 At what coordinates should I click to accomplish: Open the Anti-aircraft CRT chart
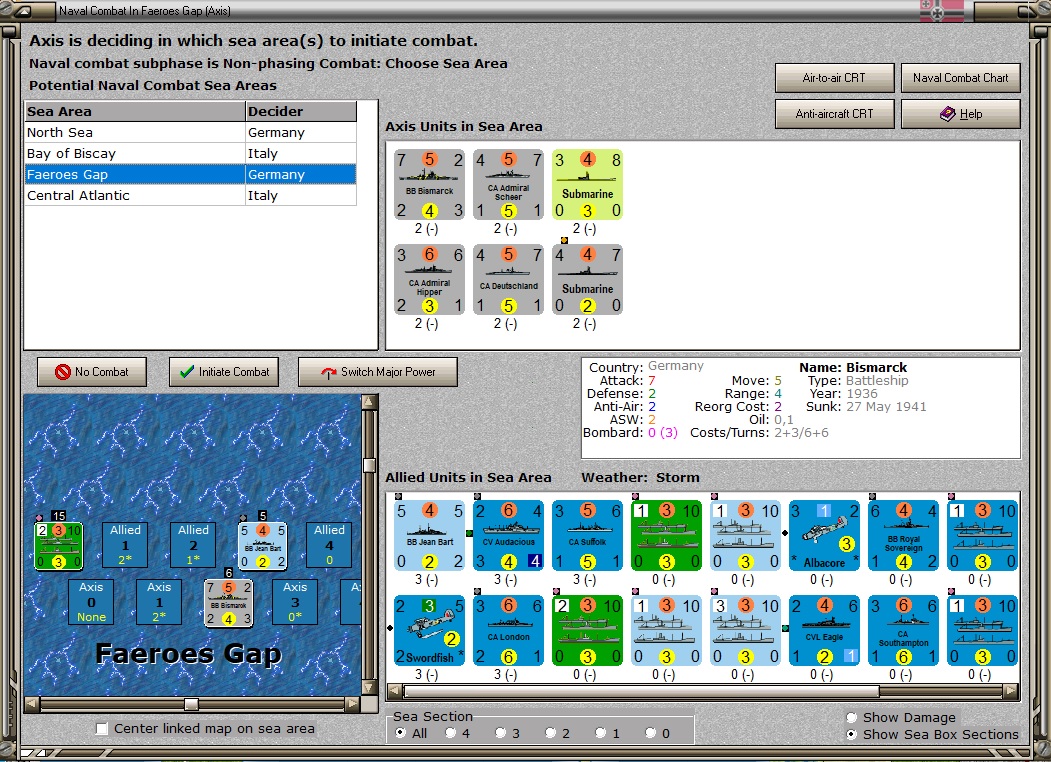click(834, 114)
